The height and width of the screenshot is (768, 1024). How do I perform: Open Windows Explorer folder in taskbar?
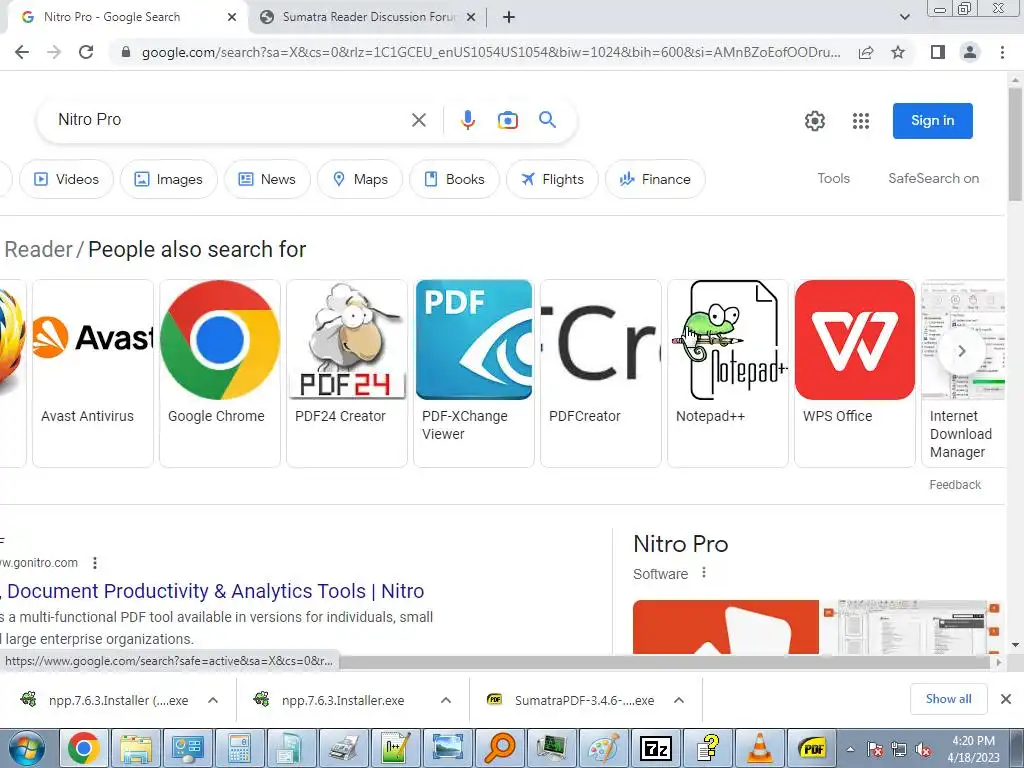pyautogui.click(x=135, y=748)
